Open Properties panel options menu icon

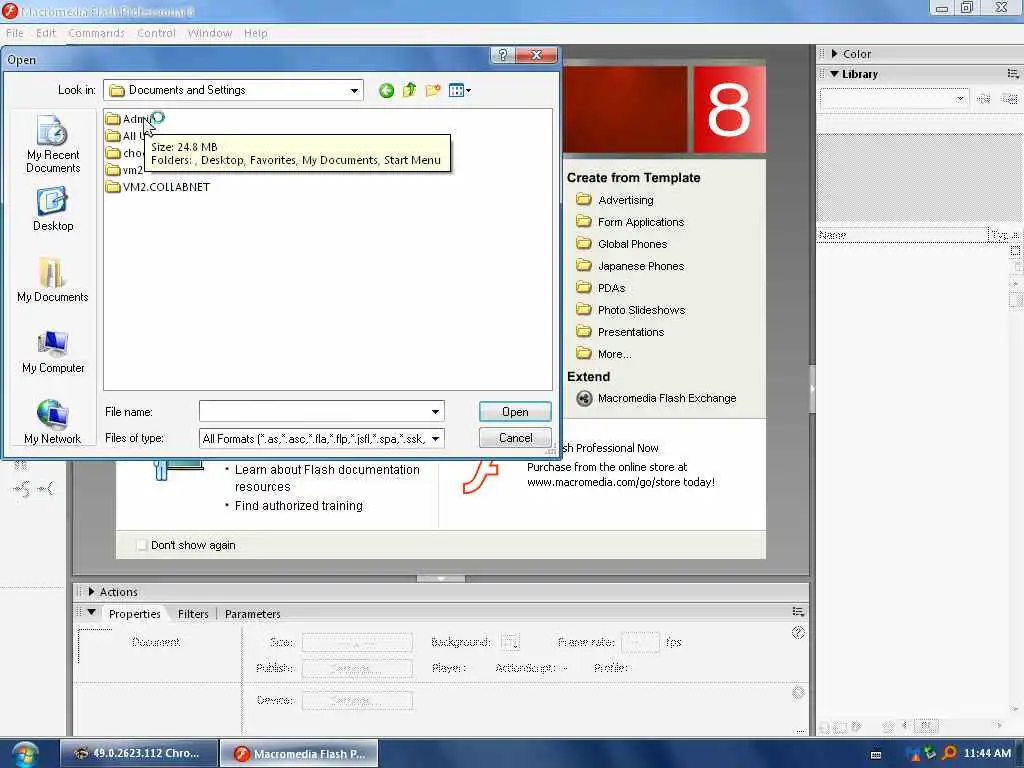(798, 612)
